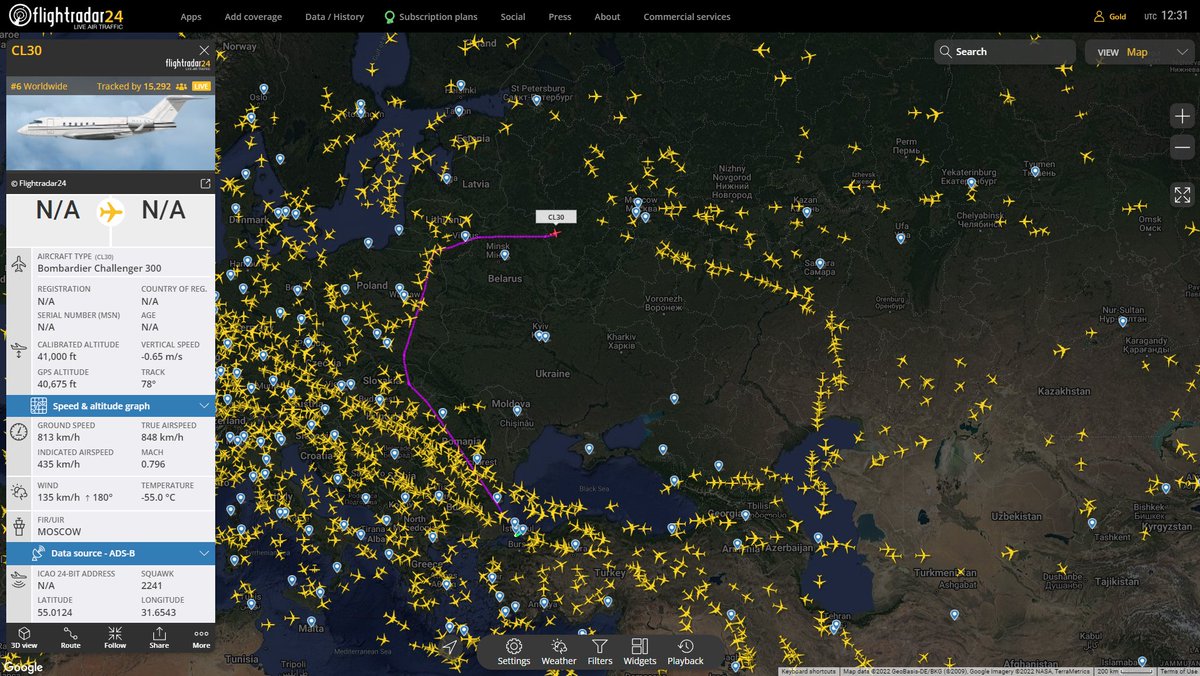The image size is (1200, 676).
Task: Click the Google logo on map
Action: point(22,667)
